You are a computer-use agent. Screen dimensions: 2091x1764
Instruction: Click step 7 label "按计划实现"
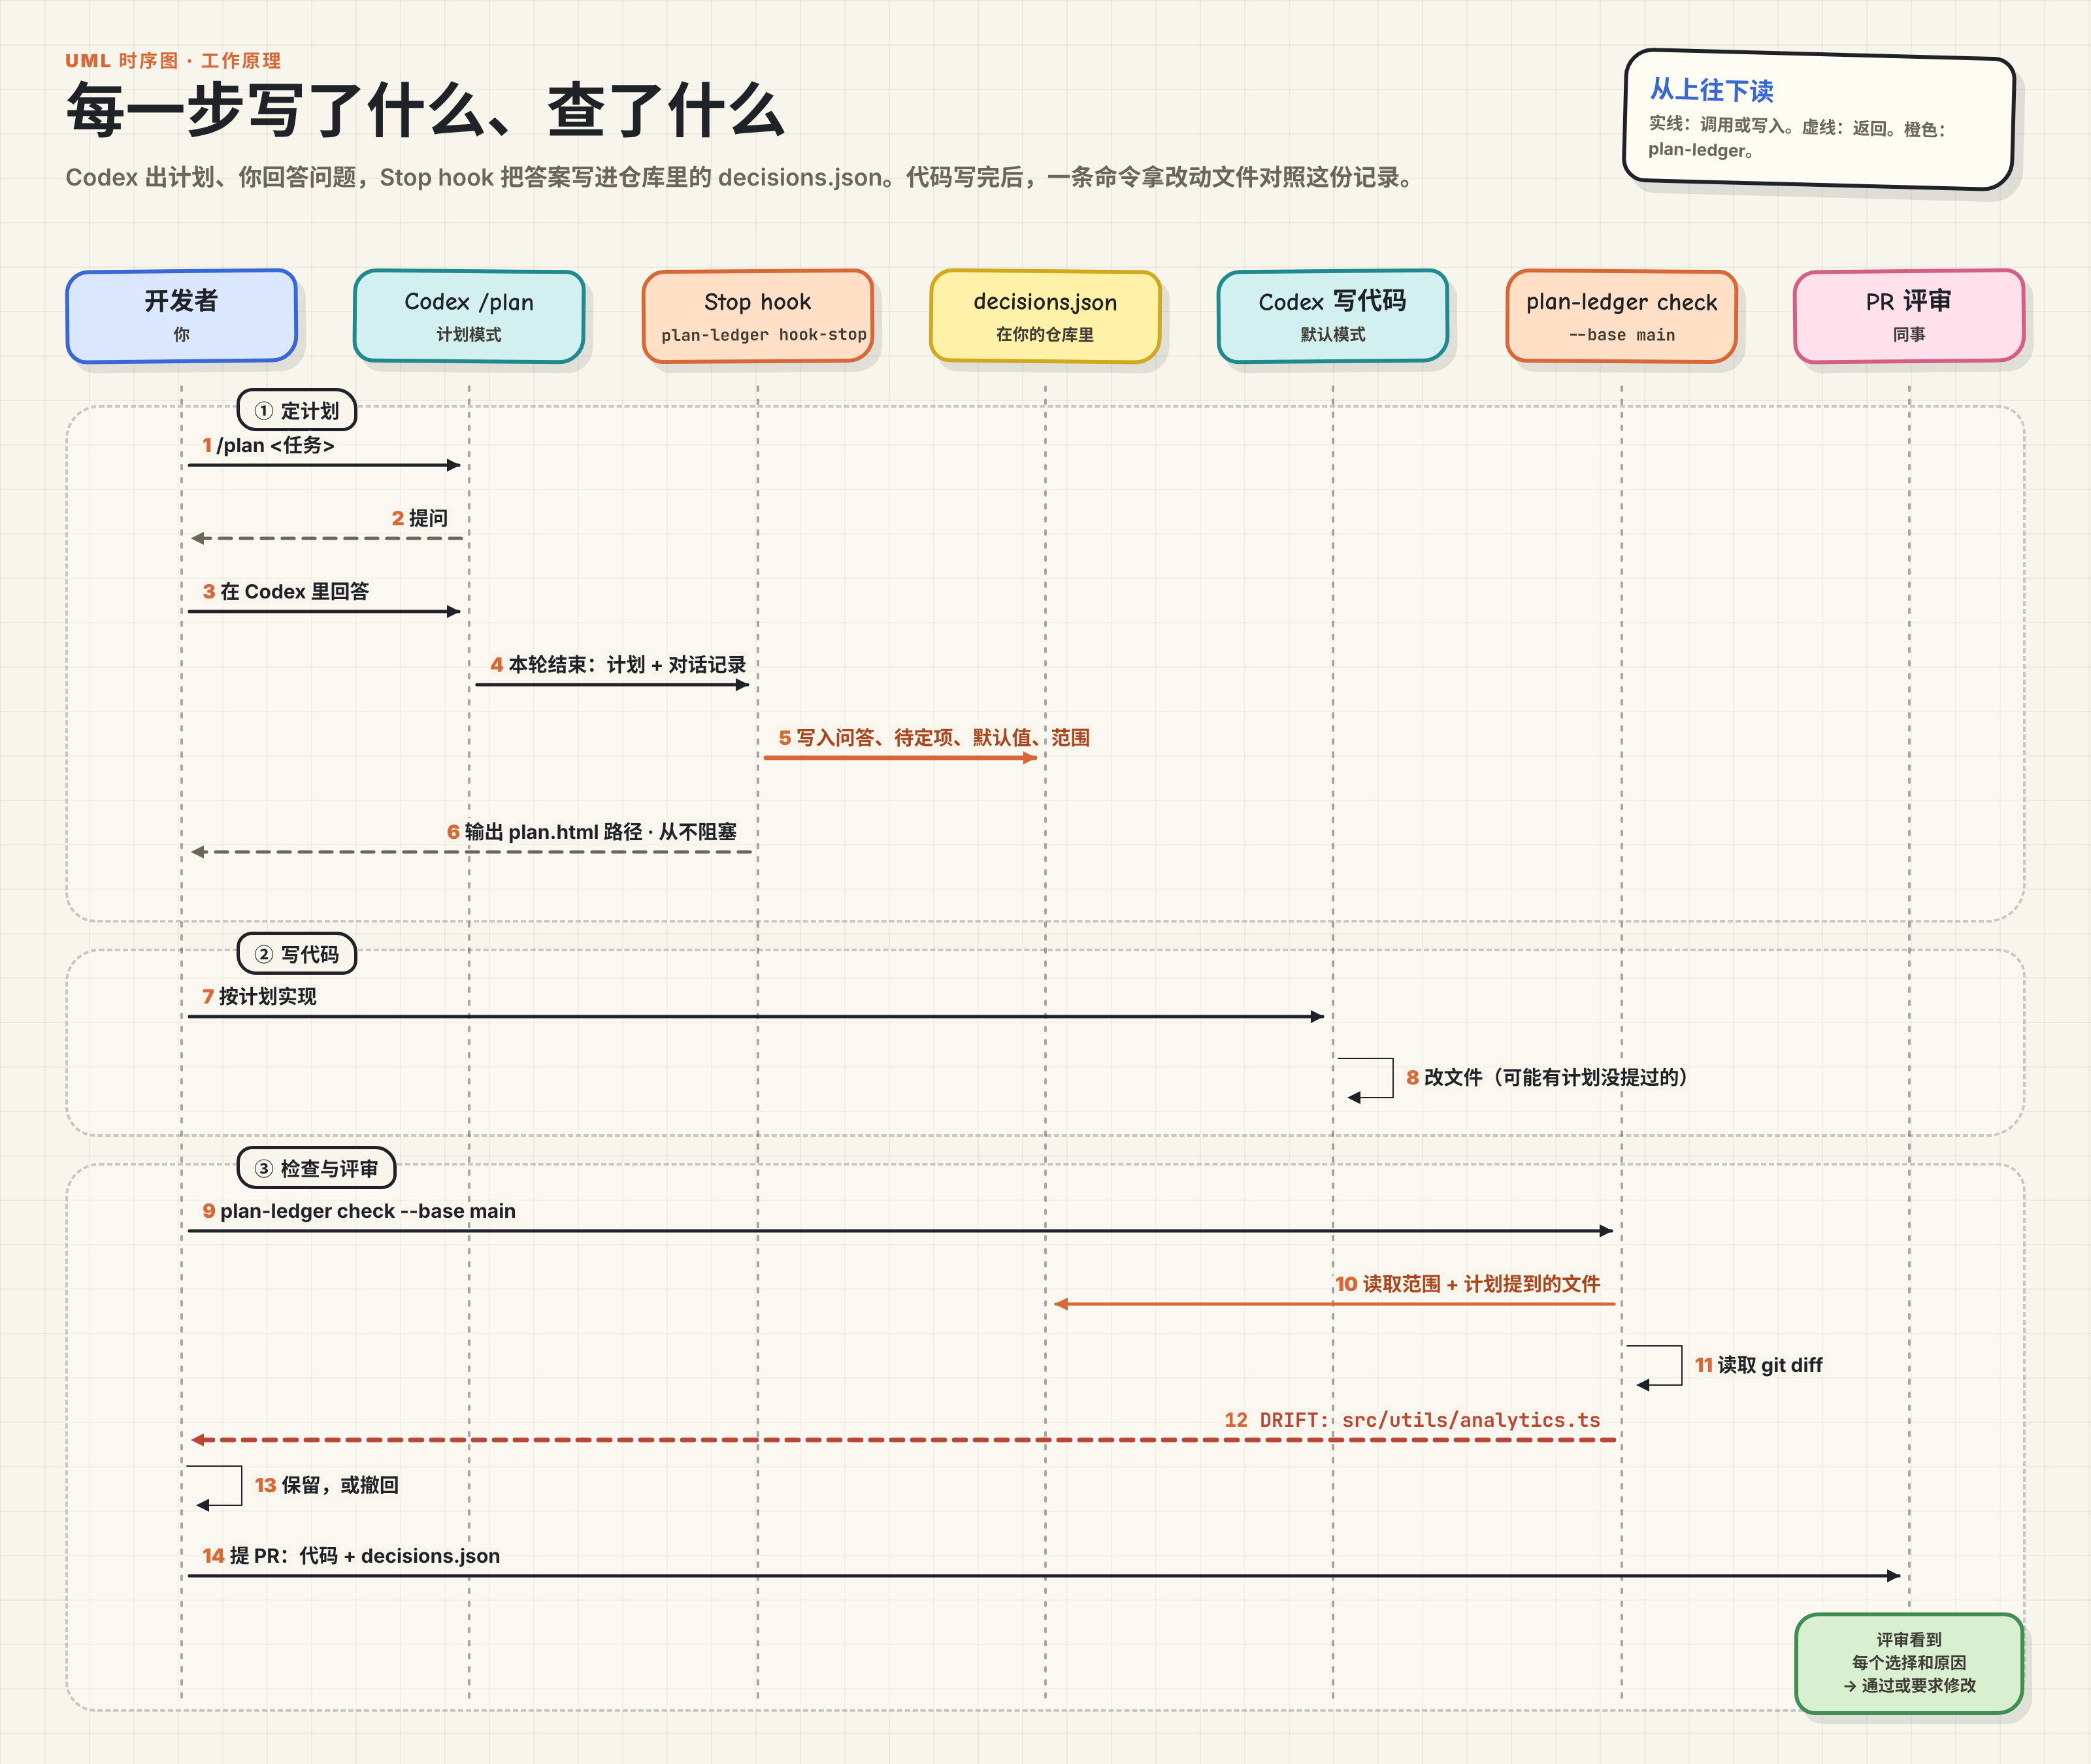[267, 996]
